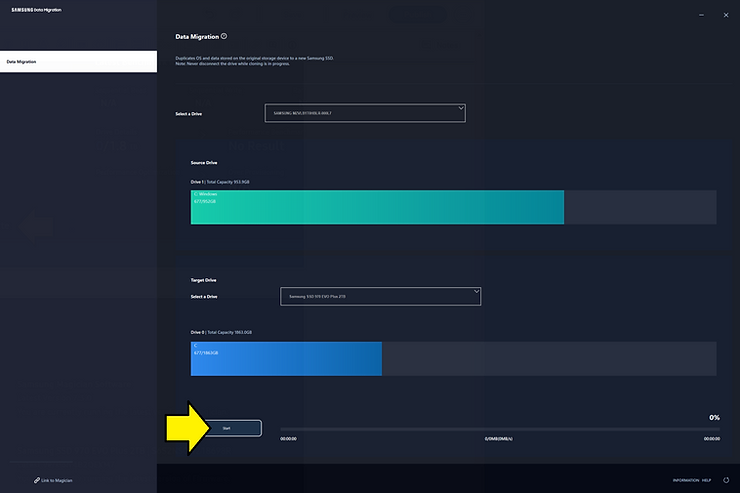Click the cloning progress bar
Viewport: 740px width, 493px height.
[498, 428]
